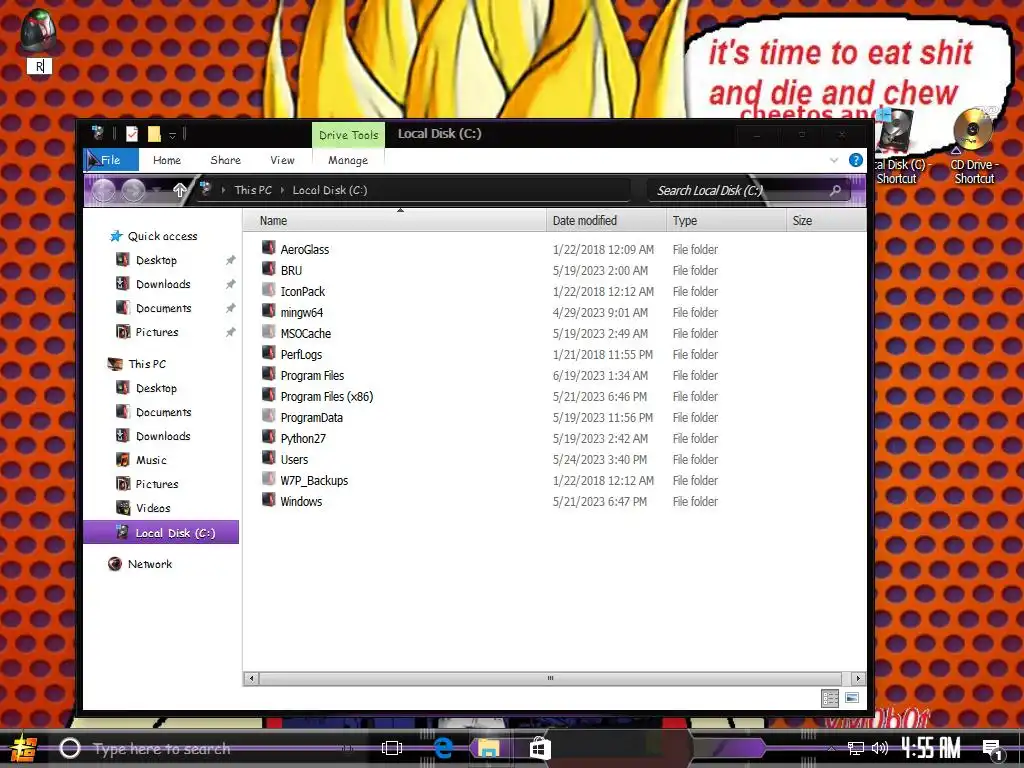The height and width of the screenshot is (768, 1024).
Task: Open the Manage ribbon tab
Action: [x=348, y=160]
